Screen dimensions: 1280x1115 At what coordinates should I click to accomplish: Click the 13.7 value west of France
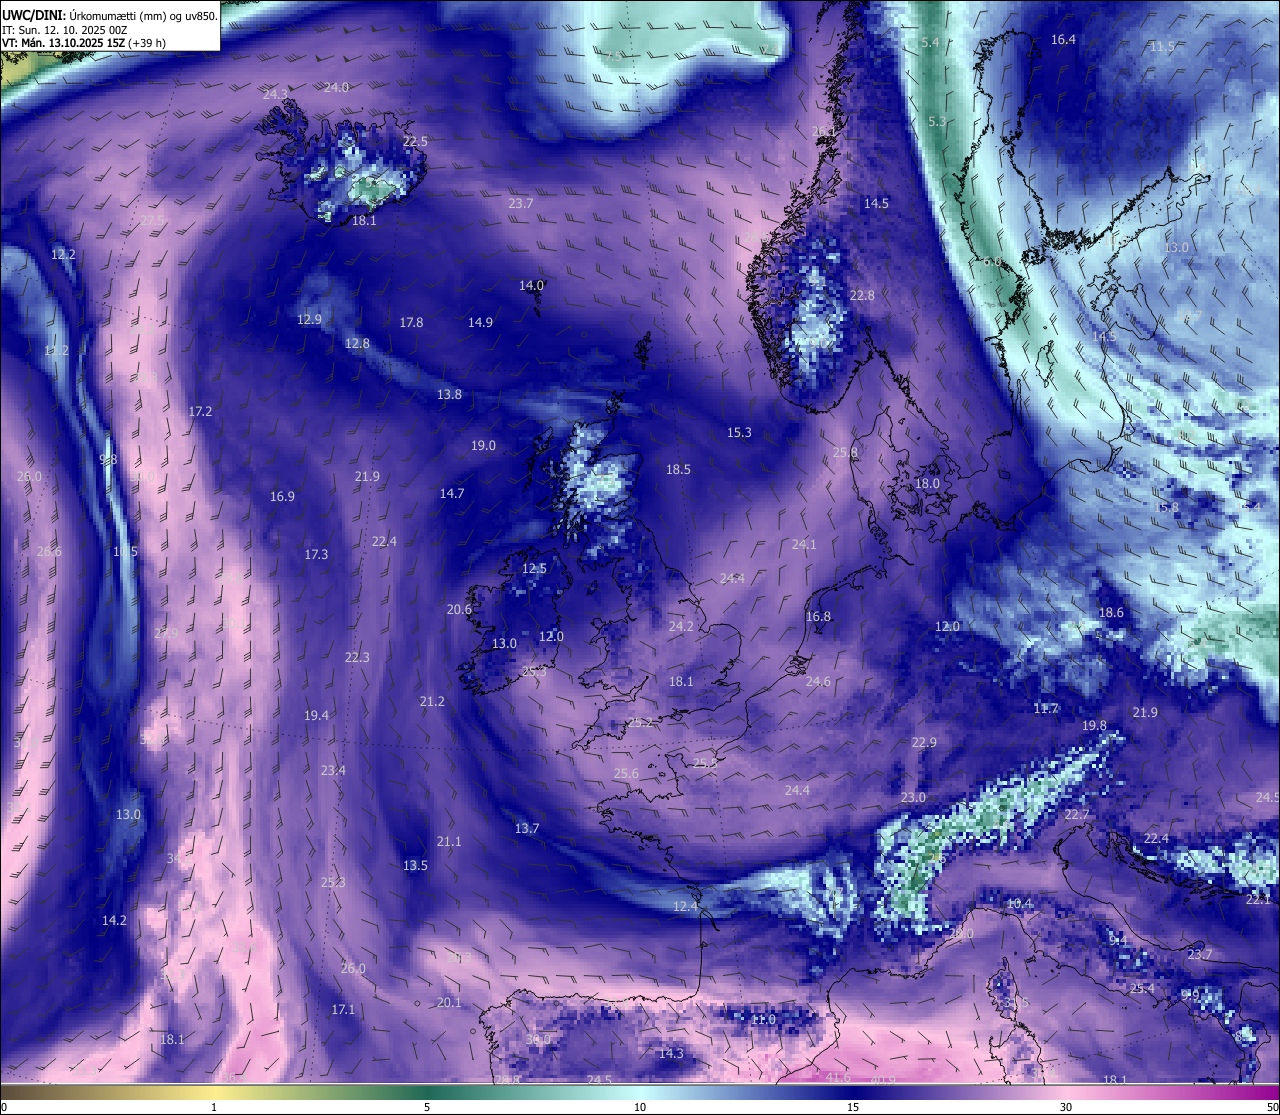tap(527, 829)
